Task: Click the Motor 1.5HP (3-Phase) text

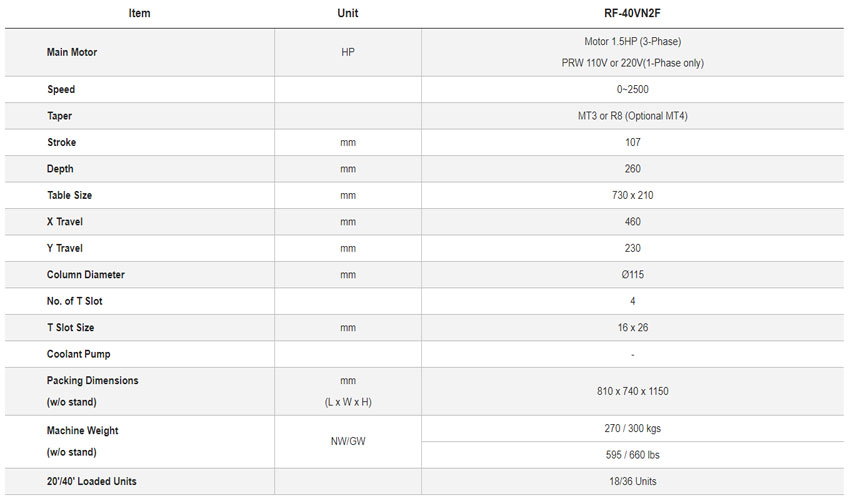Action: click(632, 41)
